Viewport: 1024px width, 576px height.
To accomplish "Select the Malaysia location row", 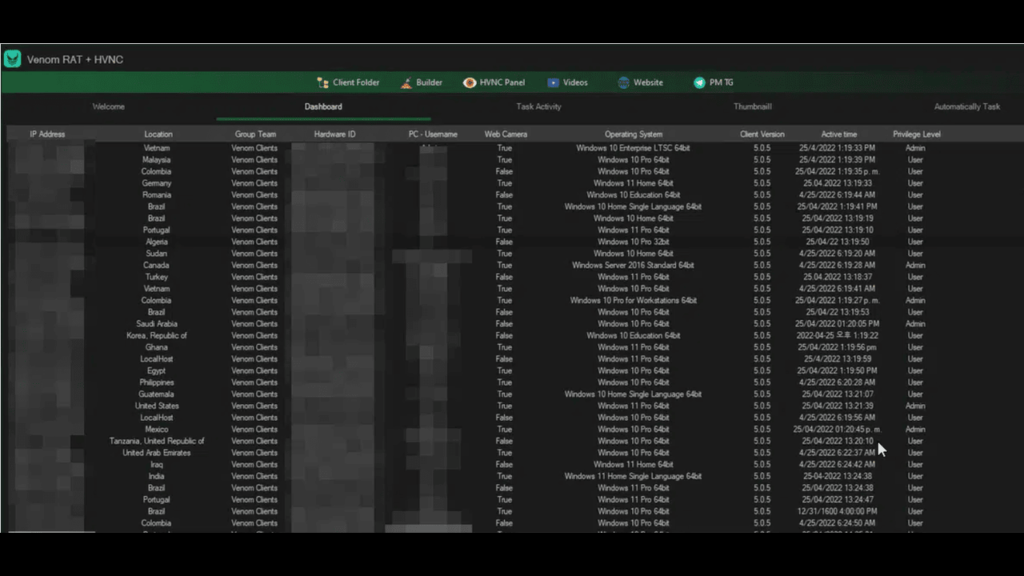I will coord(156,160).
